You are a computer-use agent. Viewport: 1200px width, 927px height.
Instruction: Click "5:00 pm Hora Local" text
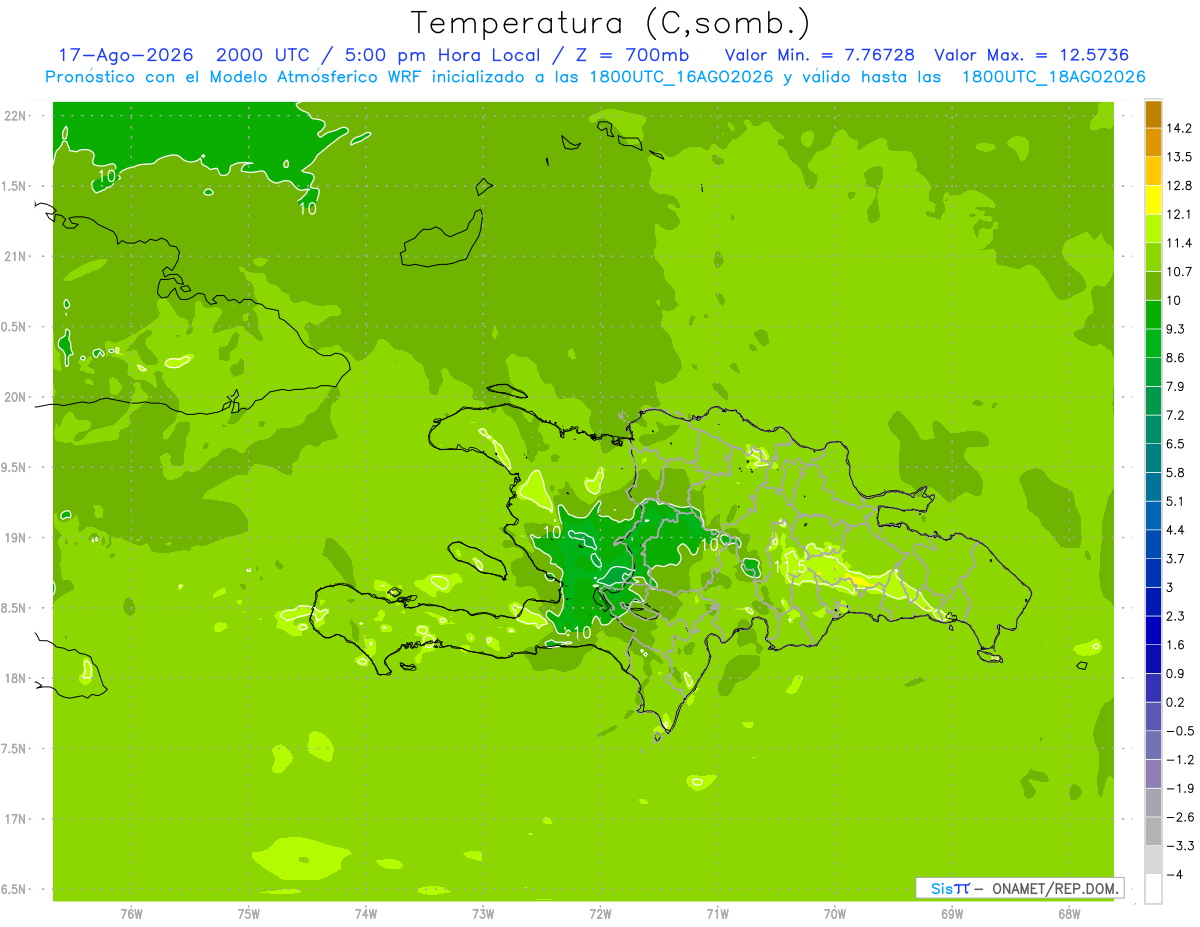pos(441,55)
